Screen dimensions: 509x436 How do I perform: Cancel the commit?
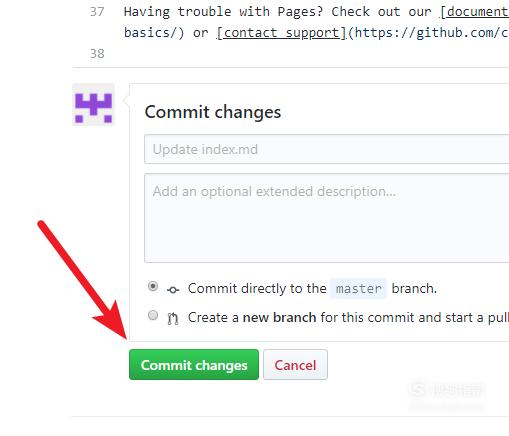tap(295, 364)
